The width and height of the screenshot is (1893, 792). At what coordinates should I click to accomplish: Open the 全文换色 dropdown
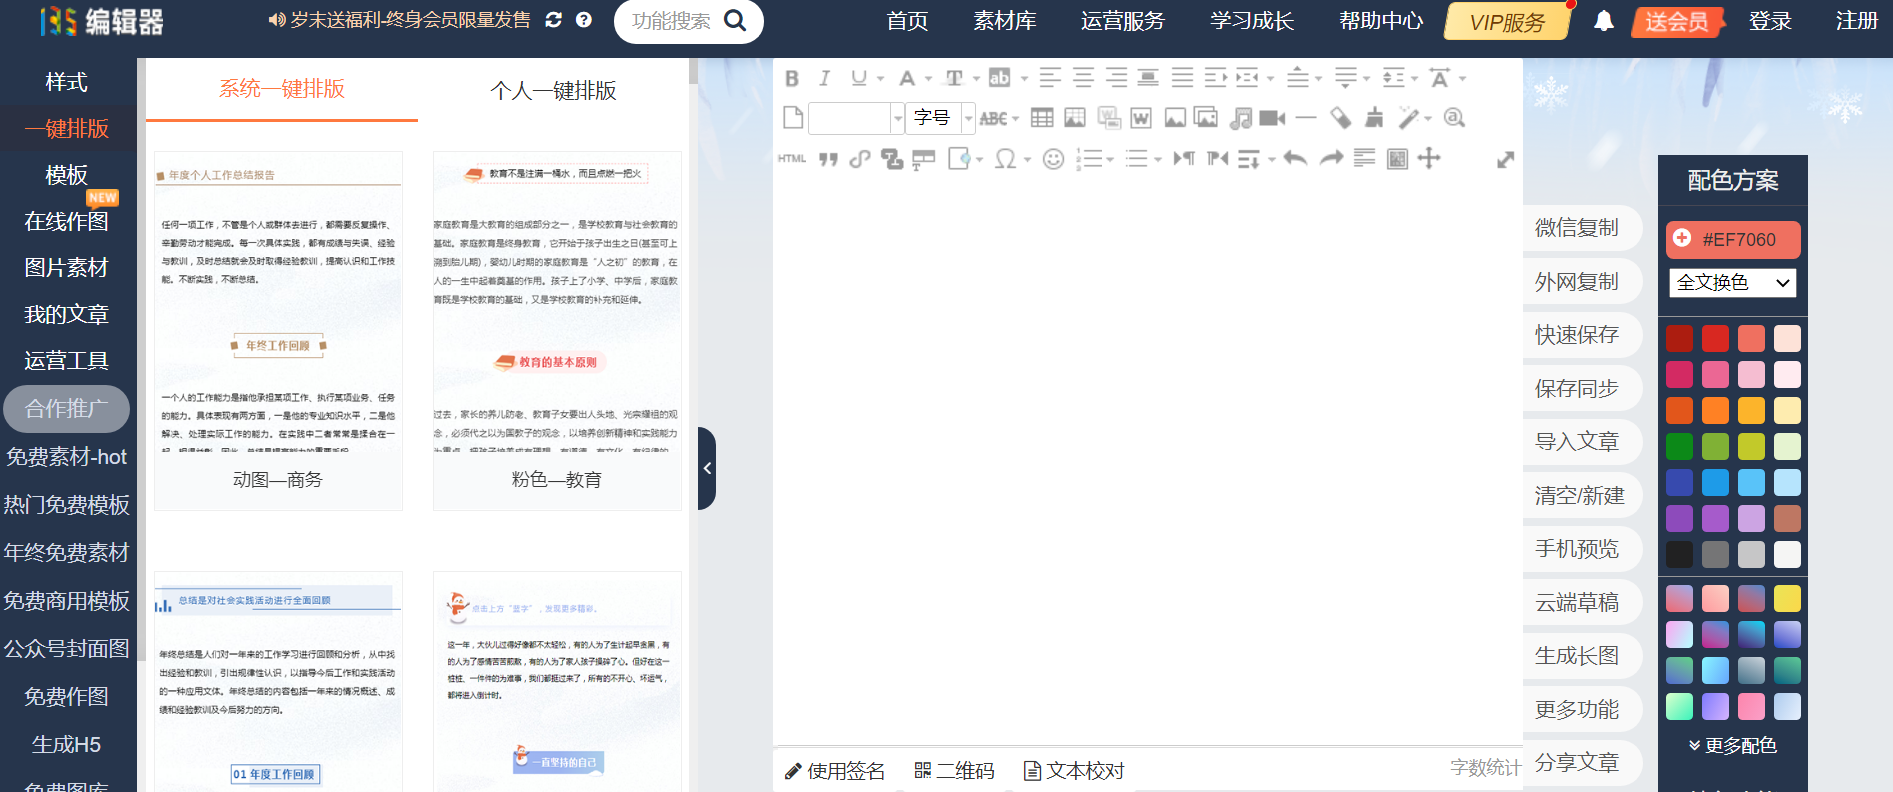coord(1732,283)
